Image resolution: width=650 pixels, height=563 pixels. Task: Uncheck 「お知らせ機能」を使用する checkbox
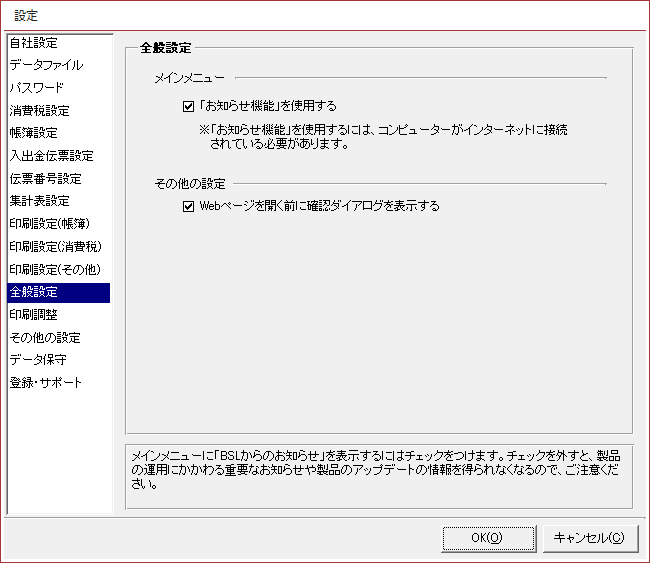pyautogui.click(x=188, y=105)
